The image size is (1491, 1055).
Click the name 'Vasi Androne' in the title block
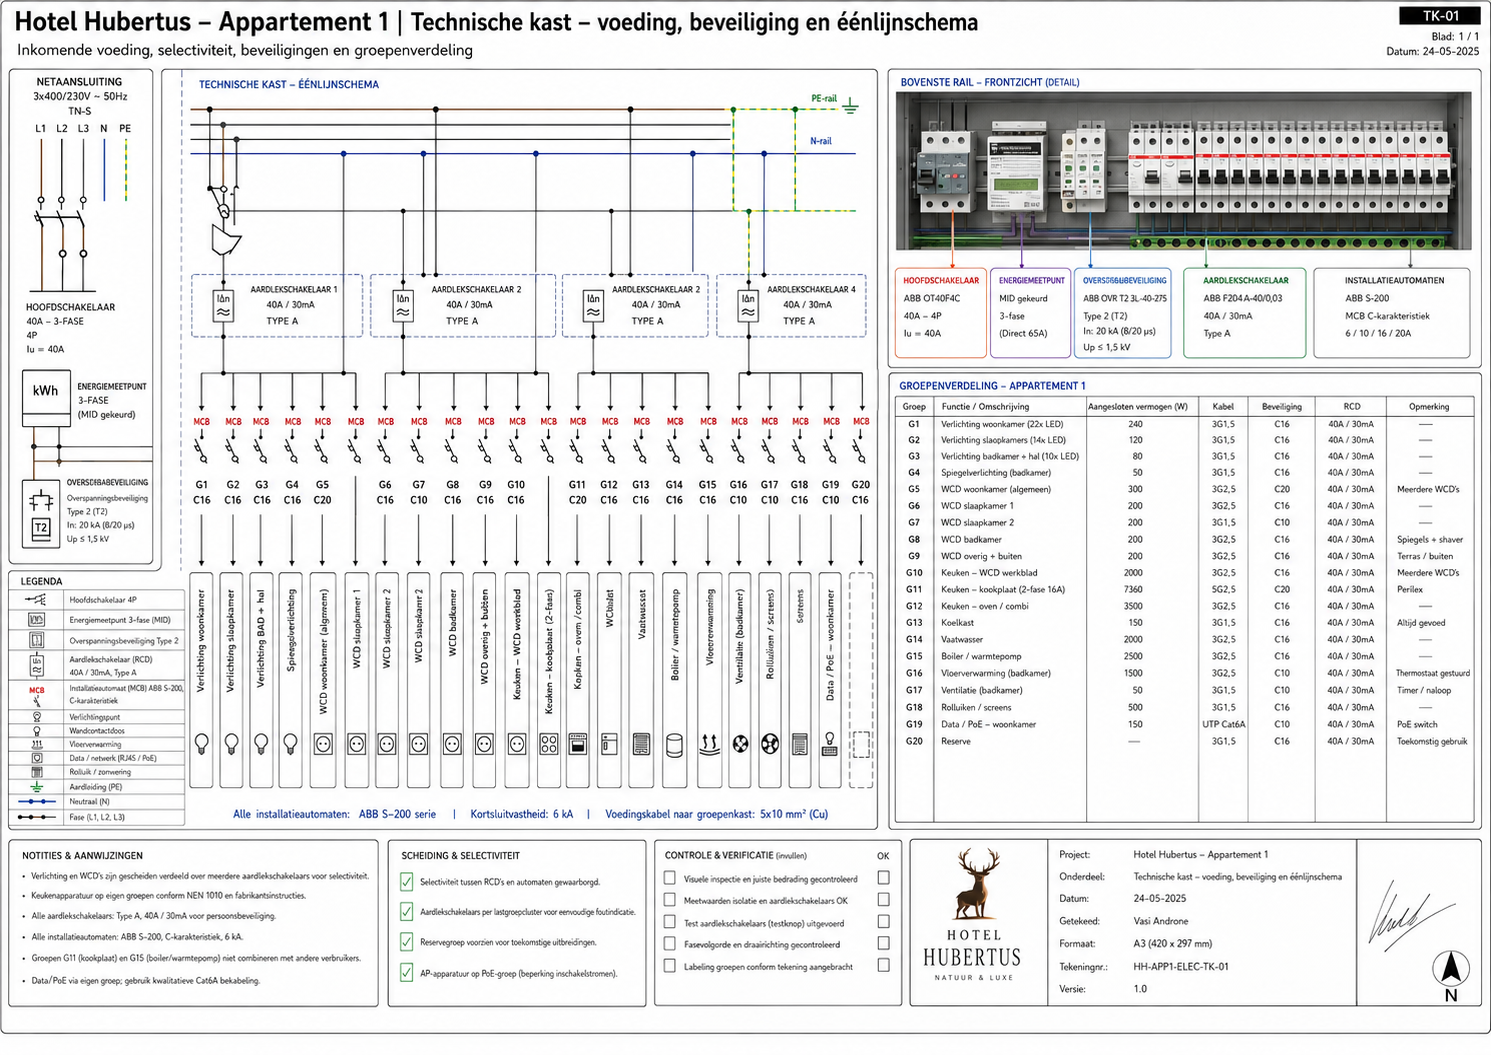pyautogui.click(x=1161, y=921)
